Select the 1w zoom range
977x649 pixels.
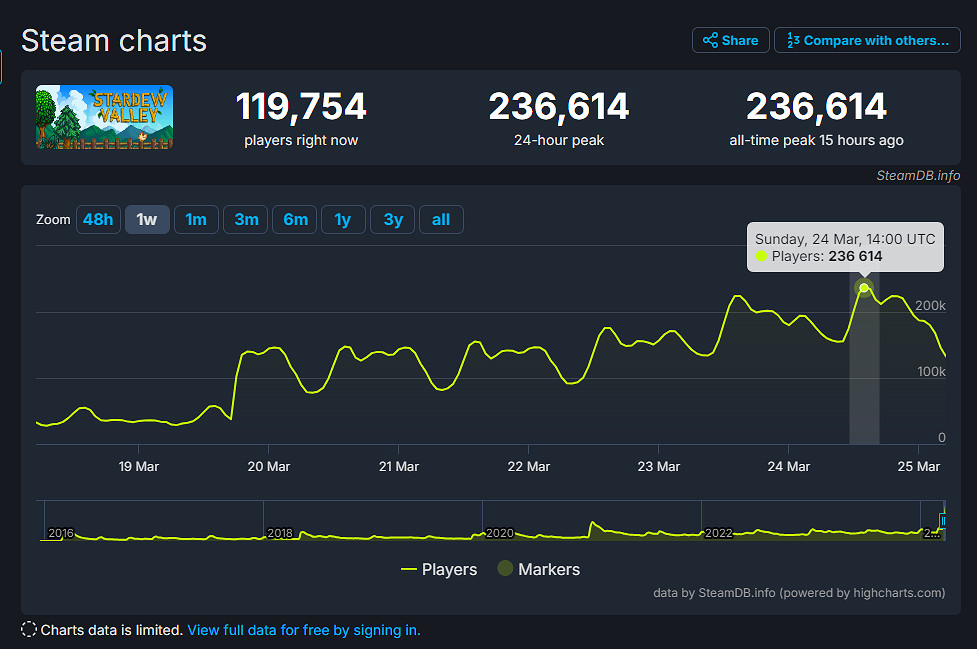coord(147,220)
